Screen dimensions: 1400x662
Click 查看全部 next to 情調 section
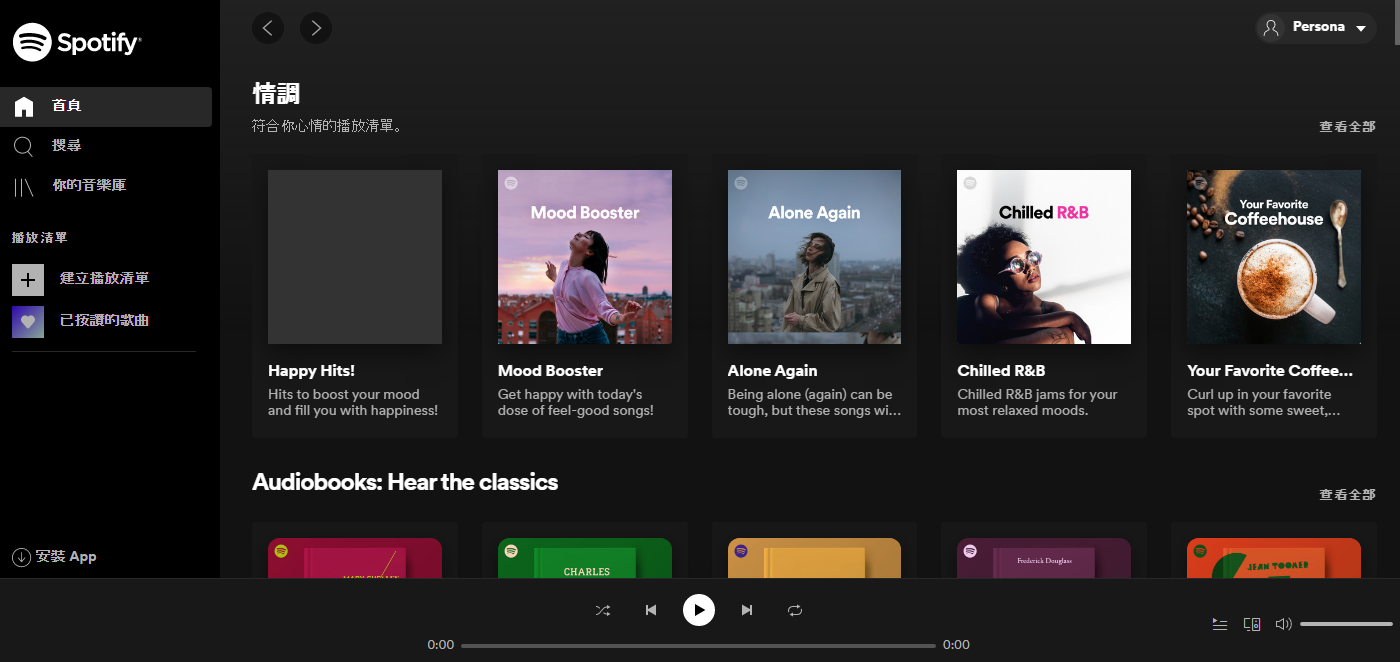(x=1347, y=127)
